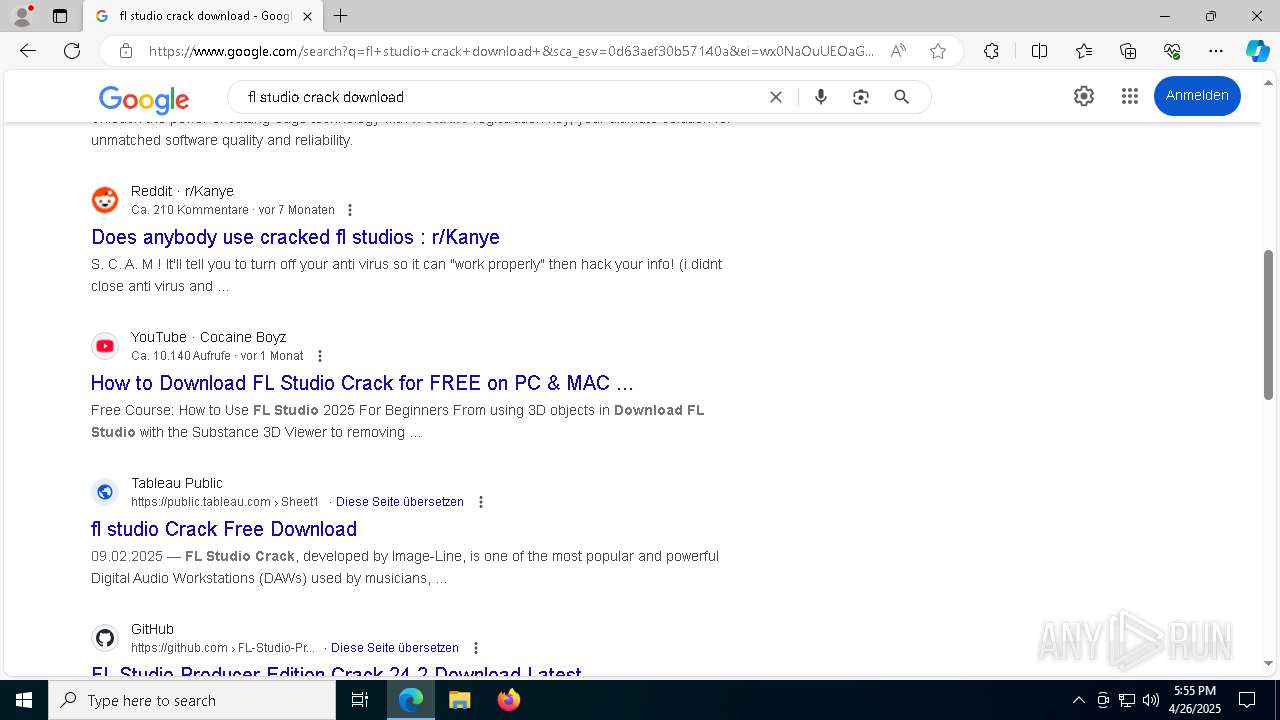The height and width of the screenshot is (720, 1280).
Task: Open Task View on taskbar
Action: 360,700
